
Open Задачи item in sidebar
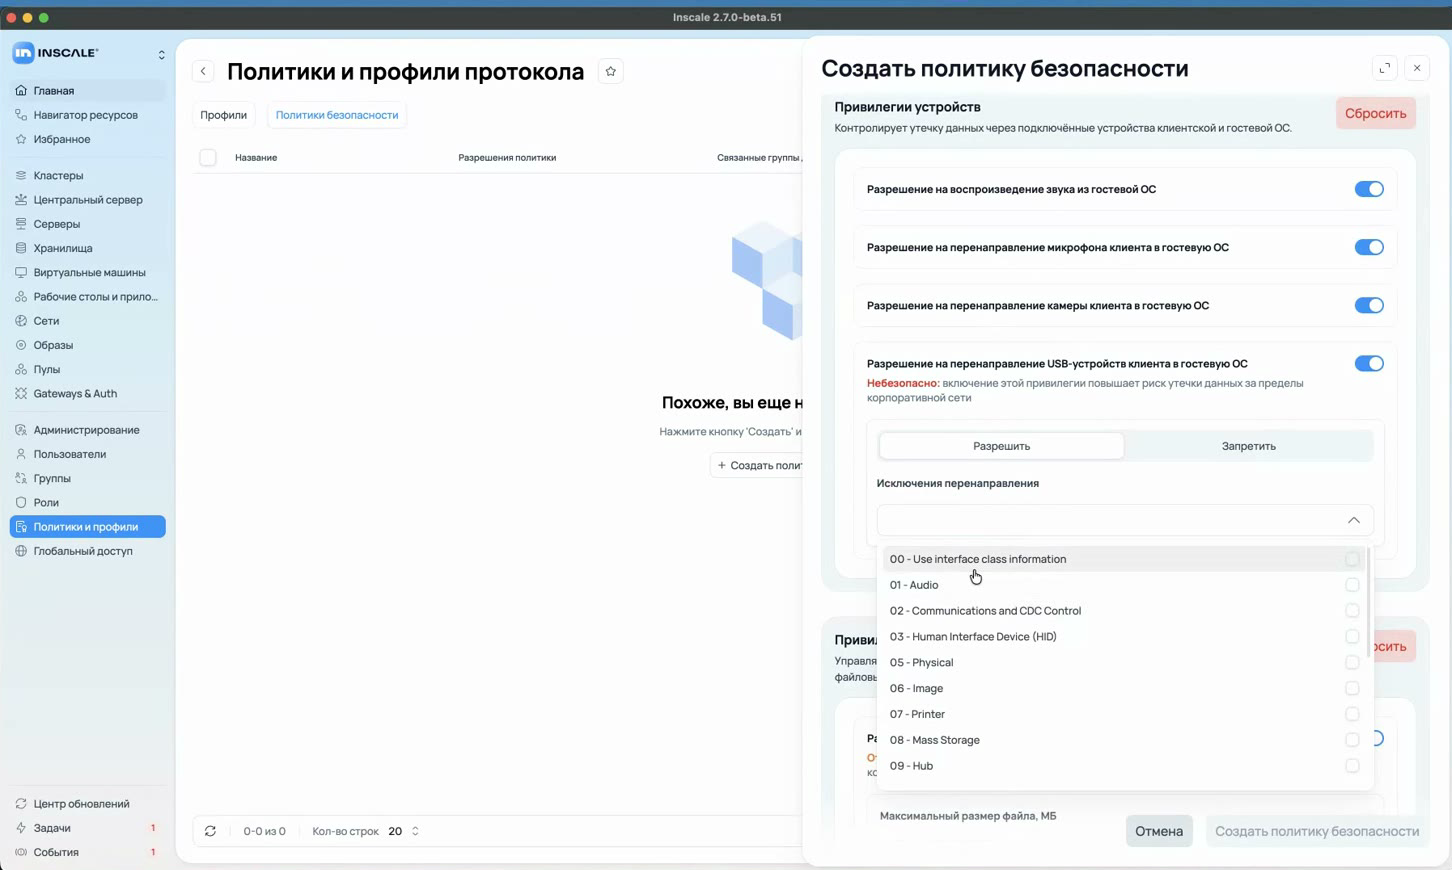pyautogui.click(x=87, y=828)
